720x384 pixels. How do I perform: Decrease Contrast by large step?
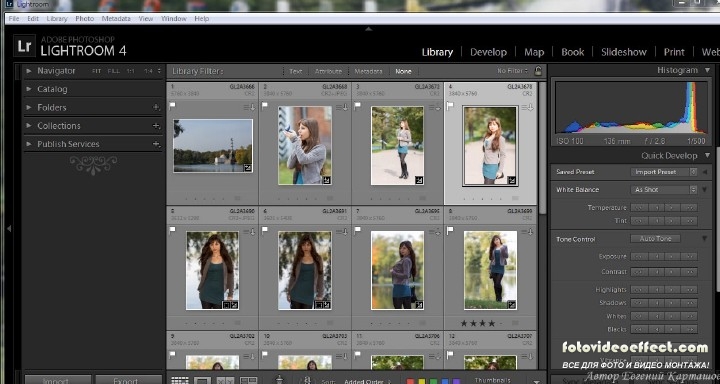pos(639,272)
